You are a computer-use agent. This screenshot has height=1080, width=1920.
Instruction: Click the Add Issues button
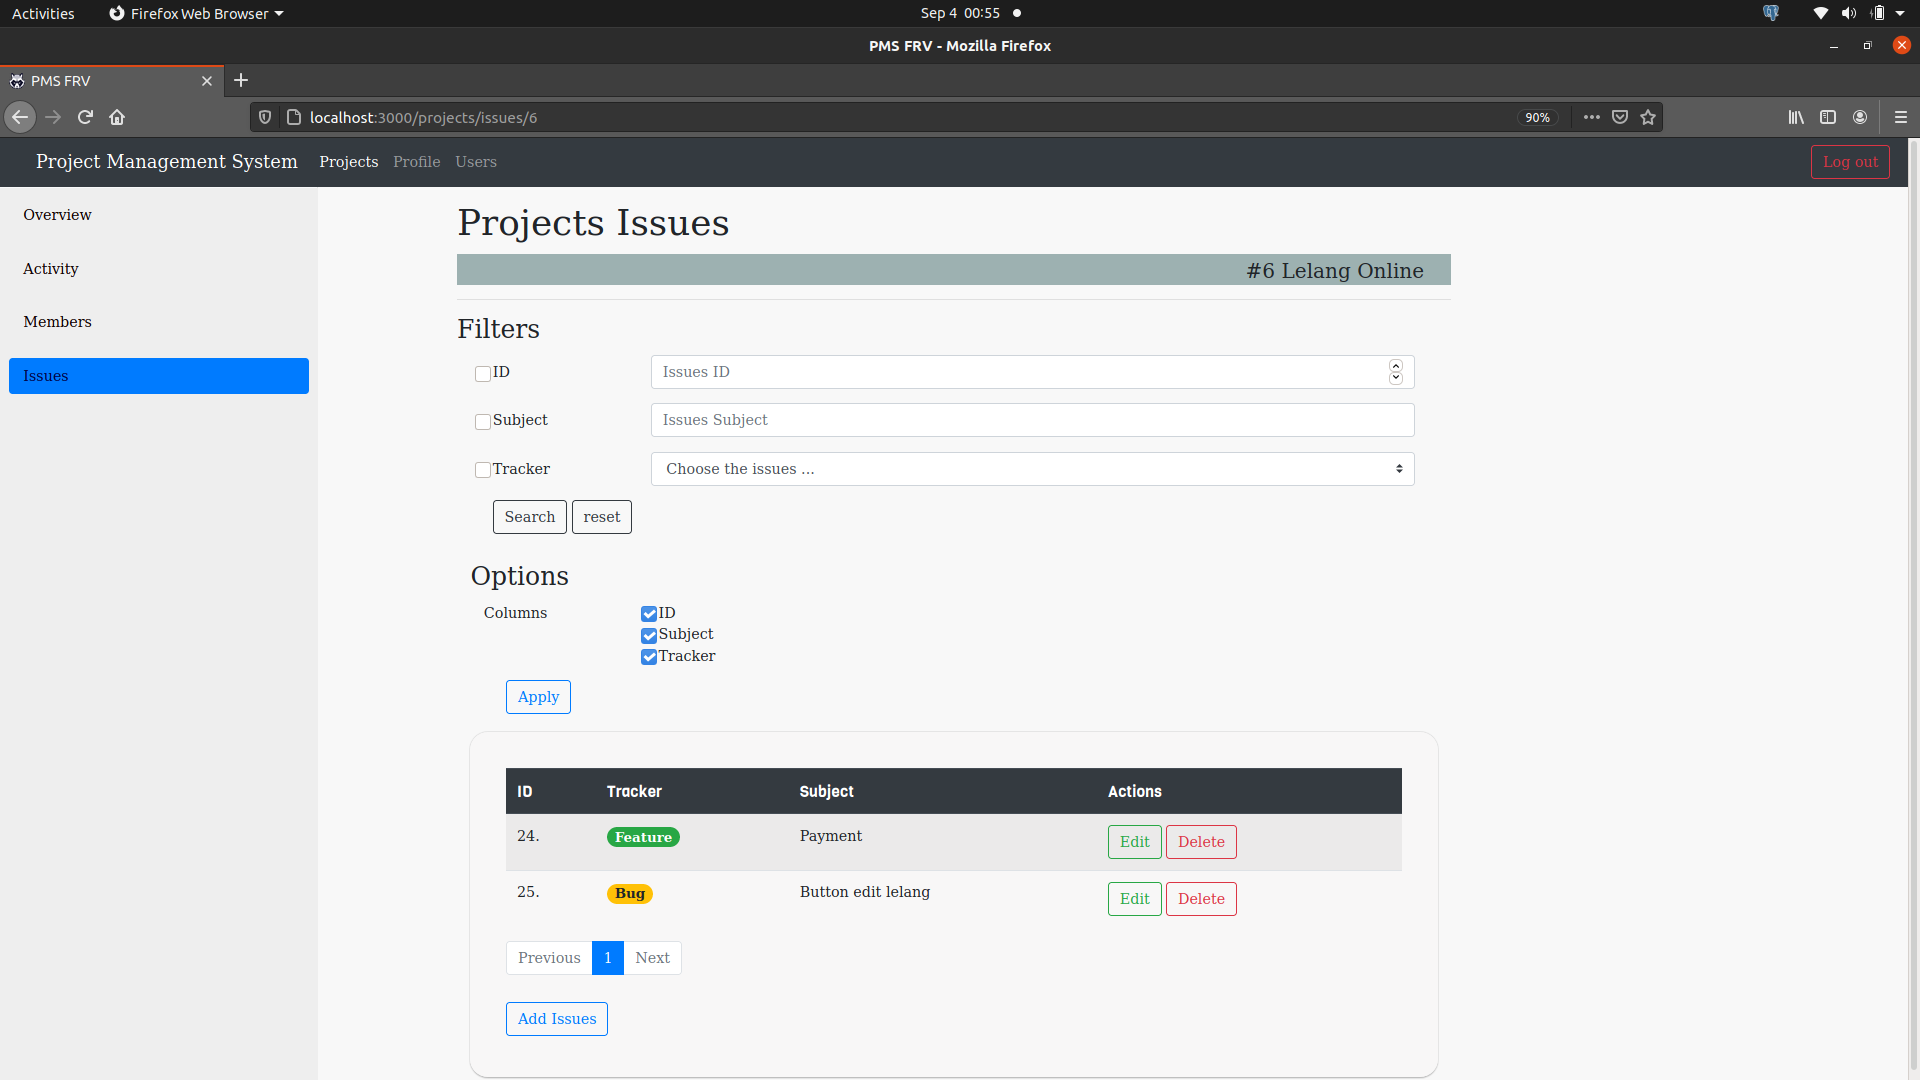557,1019
